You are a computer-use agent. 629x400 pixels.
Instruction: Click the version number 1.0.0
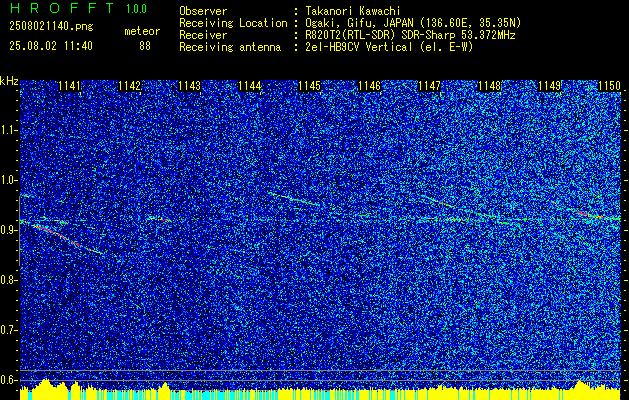coord(136,8)
